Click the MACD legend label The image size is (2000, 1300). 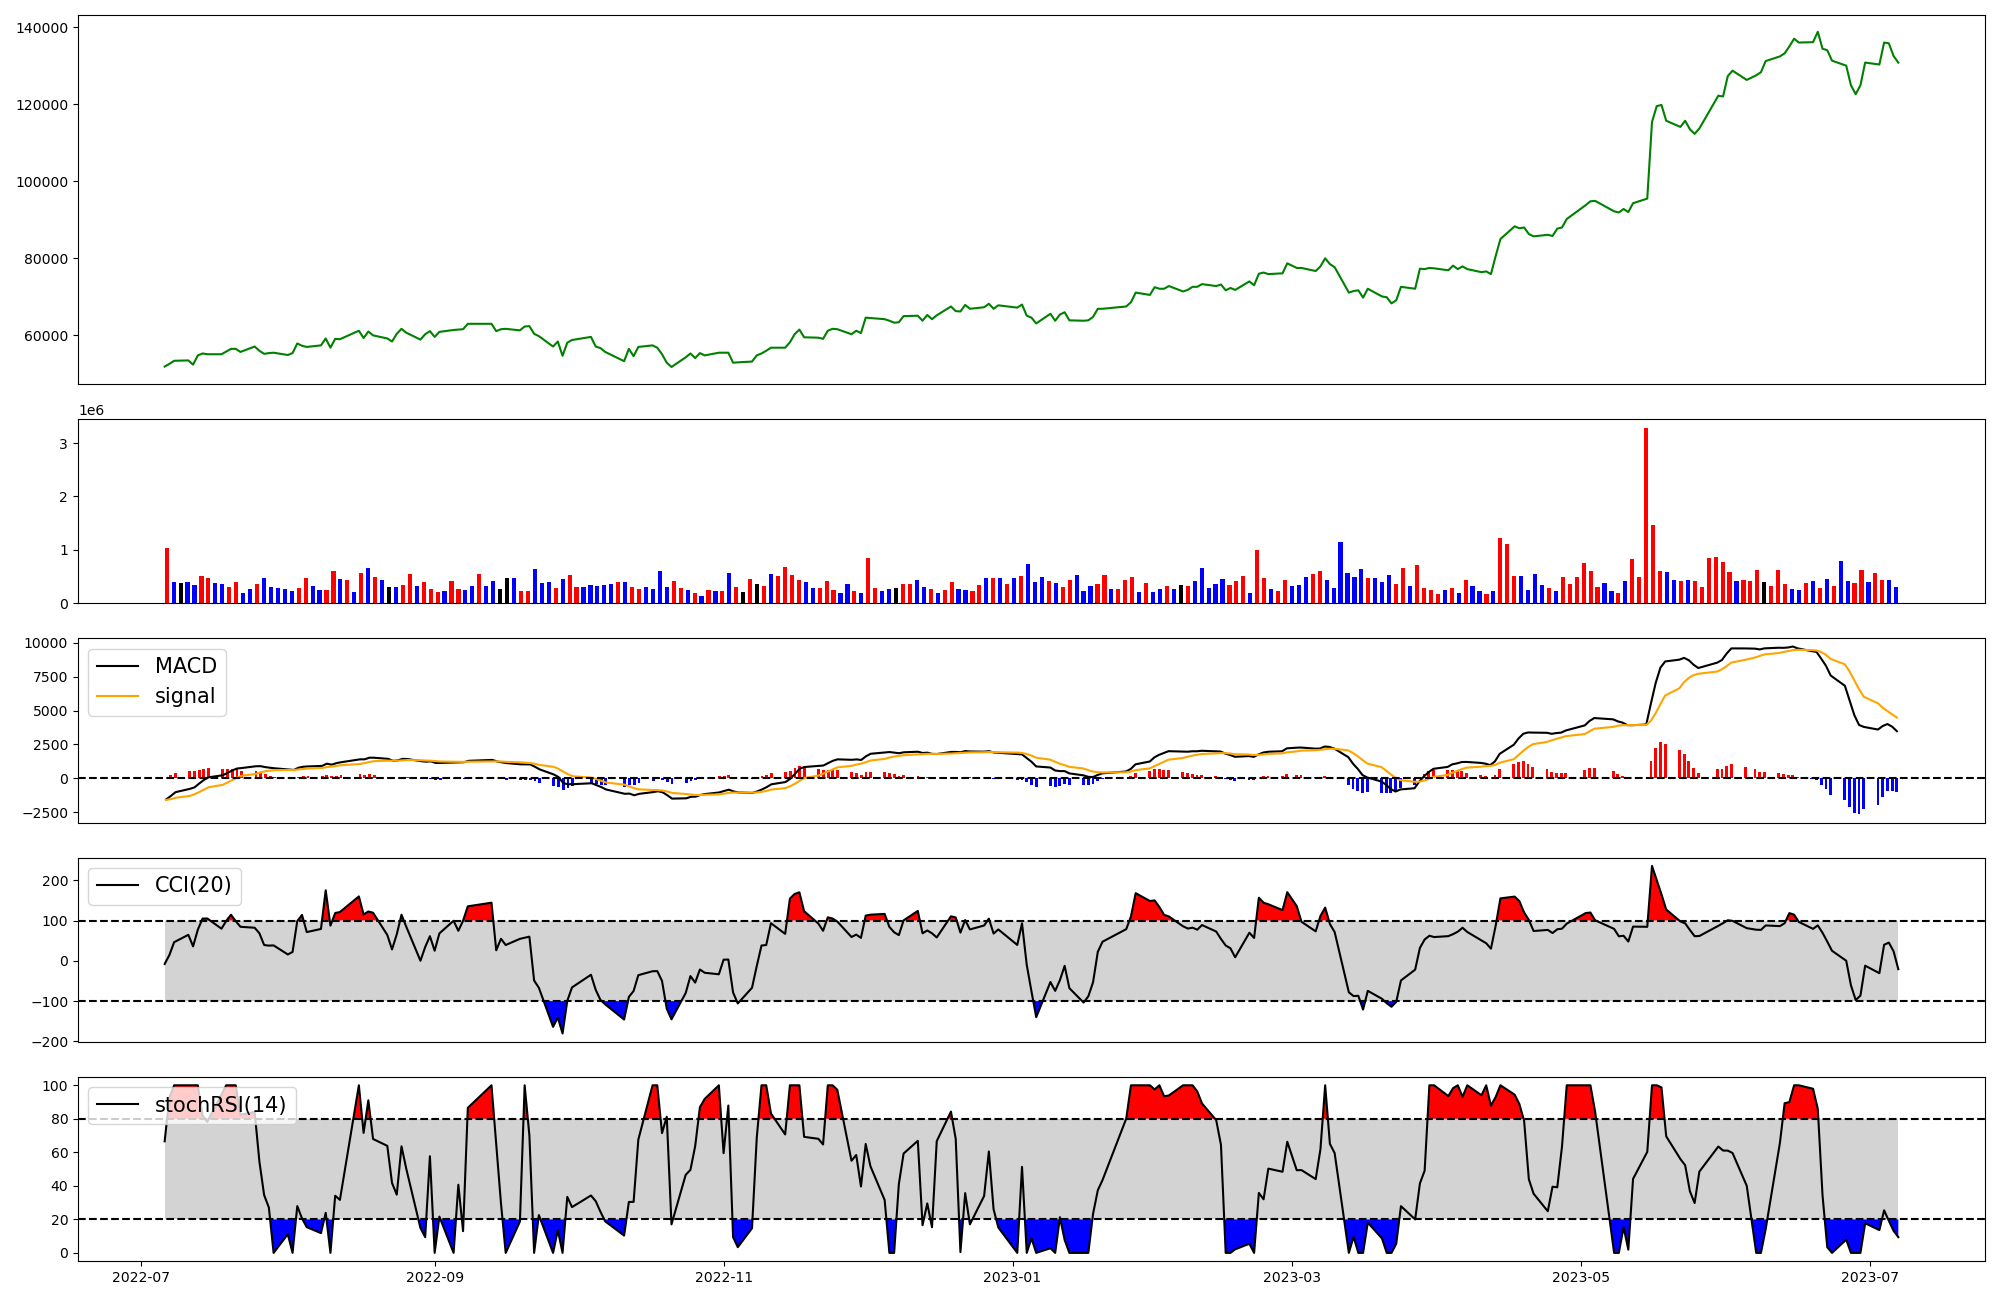pyautogui.click(x=185, y=666)
